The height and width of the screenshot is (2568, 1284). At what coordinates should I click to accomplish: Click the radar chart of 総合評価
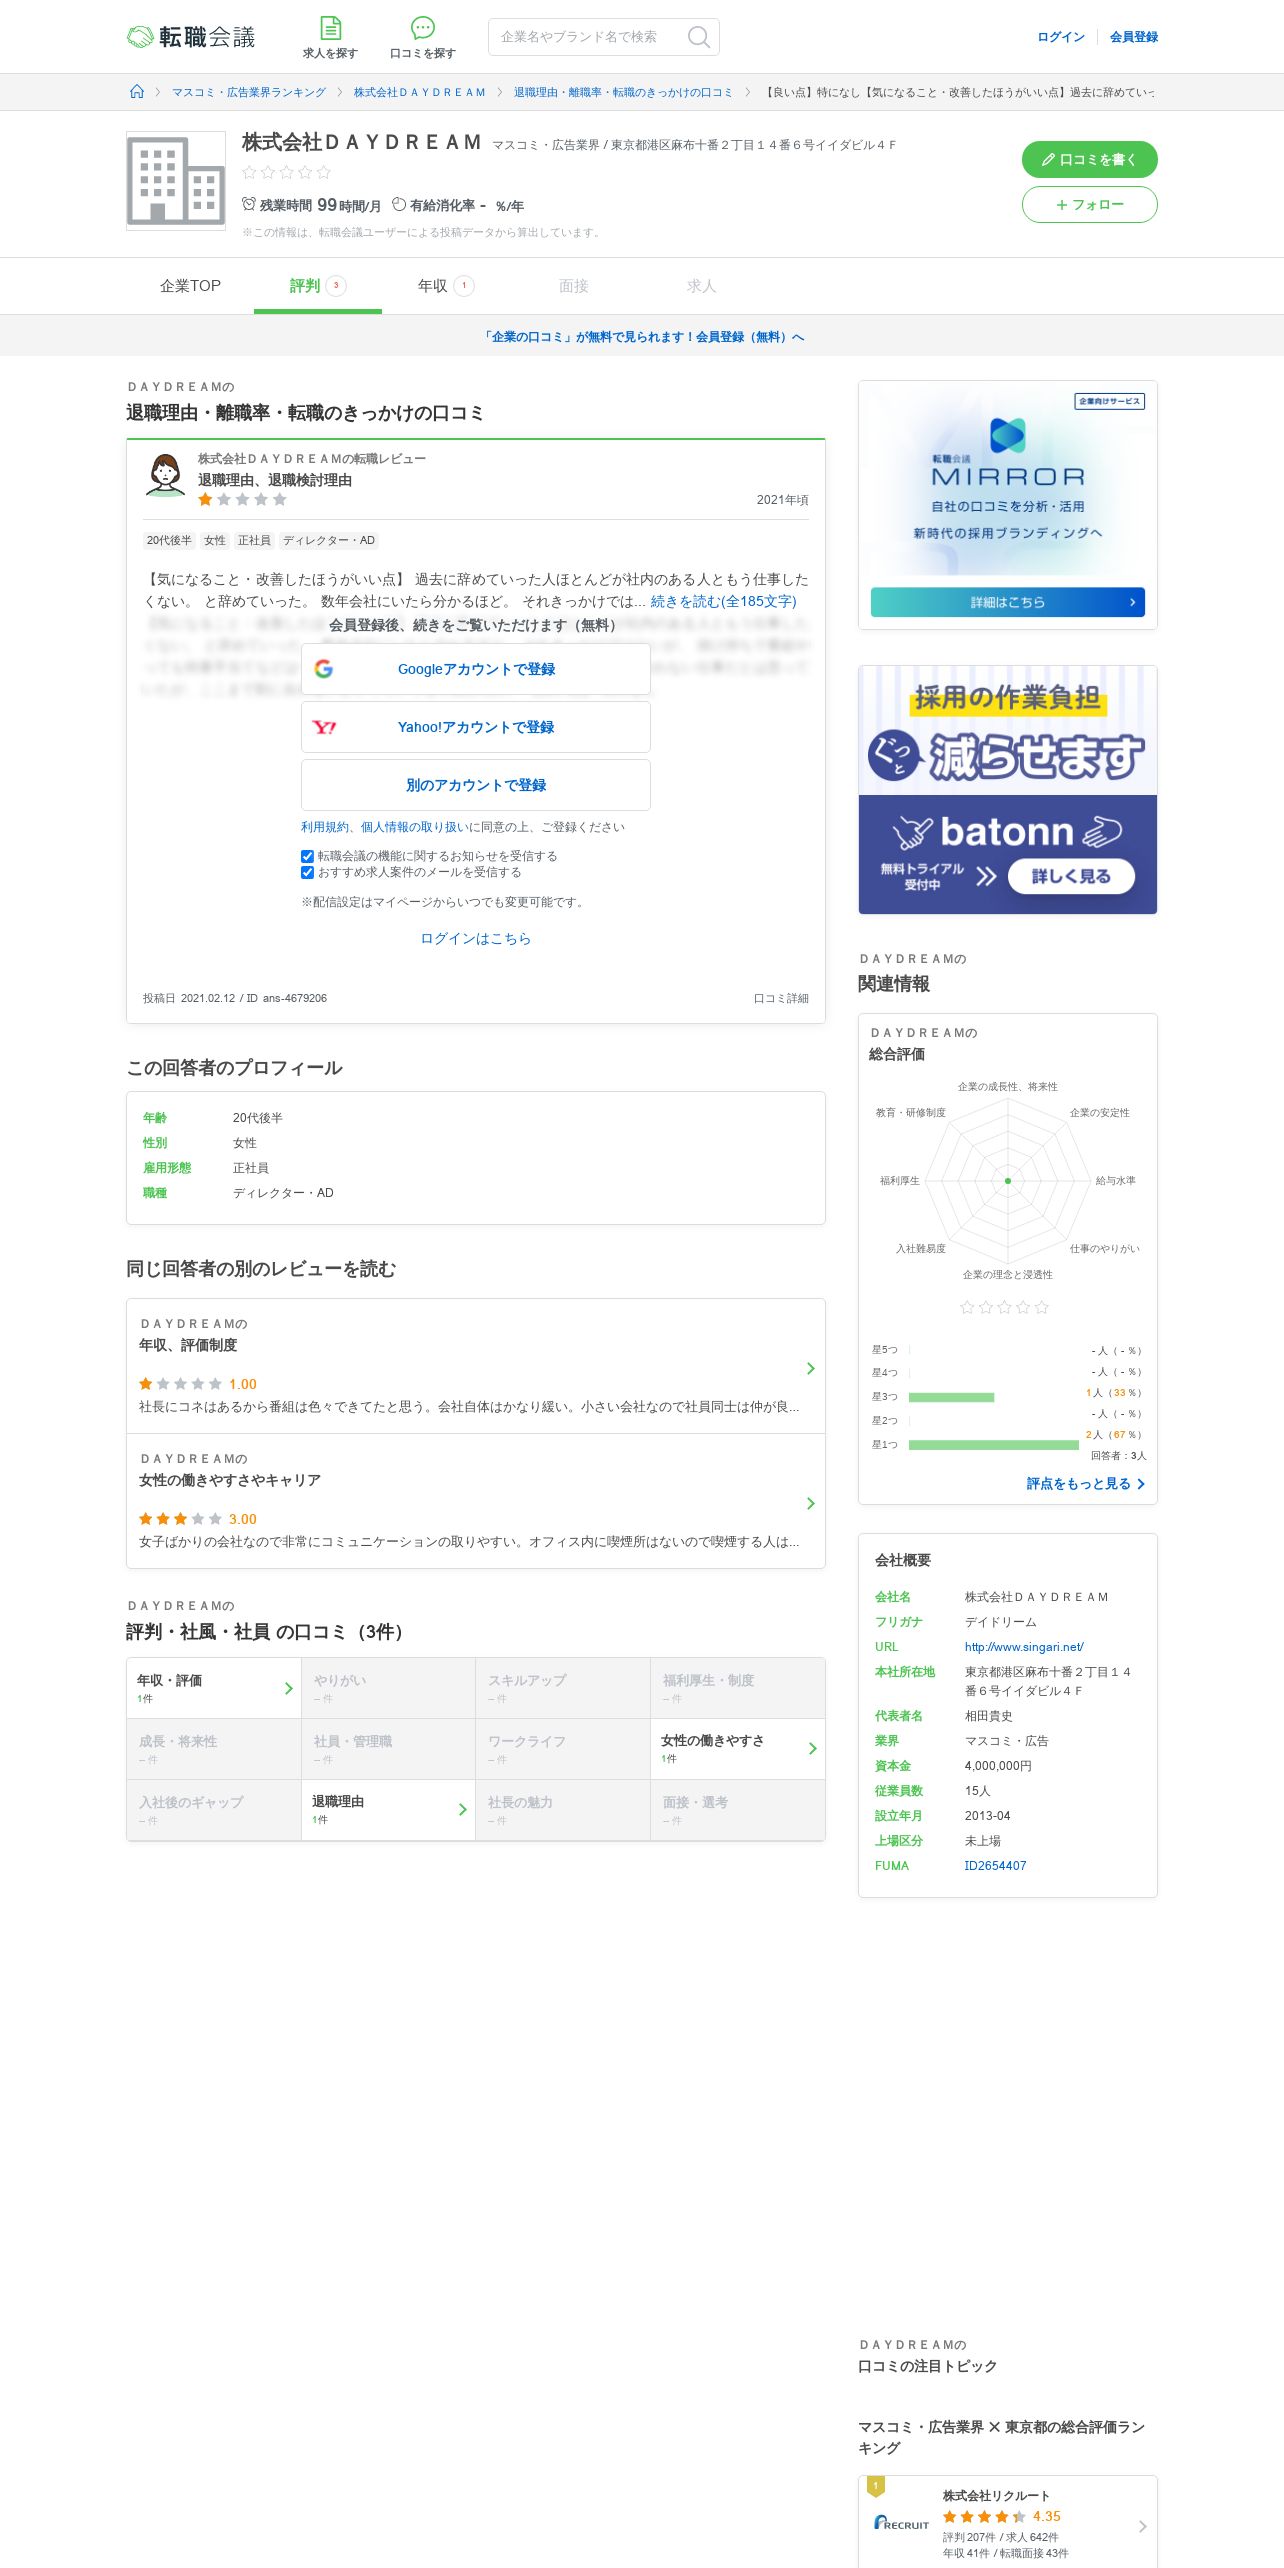[x=1008, y=1181]
